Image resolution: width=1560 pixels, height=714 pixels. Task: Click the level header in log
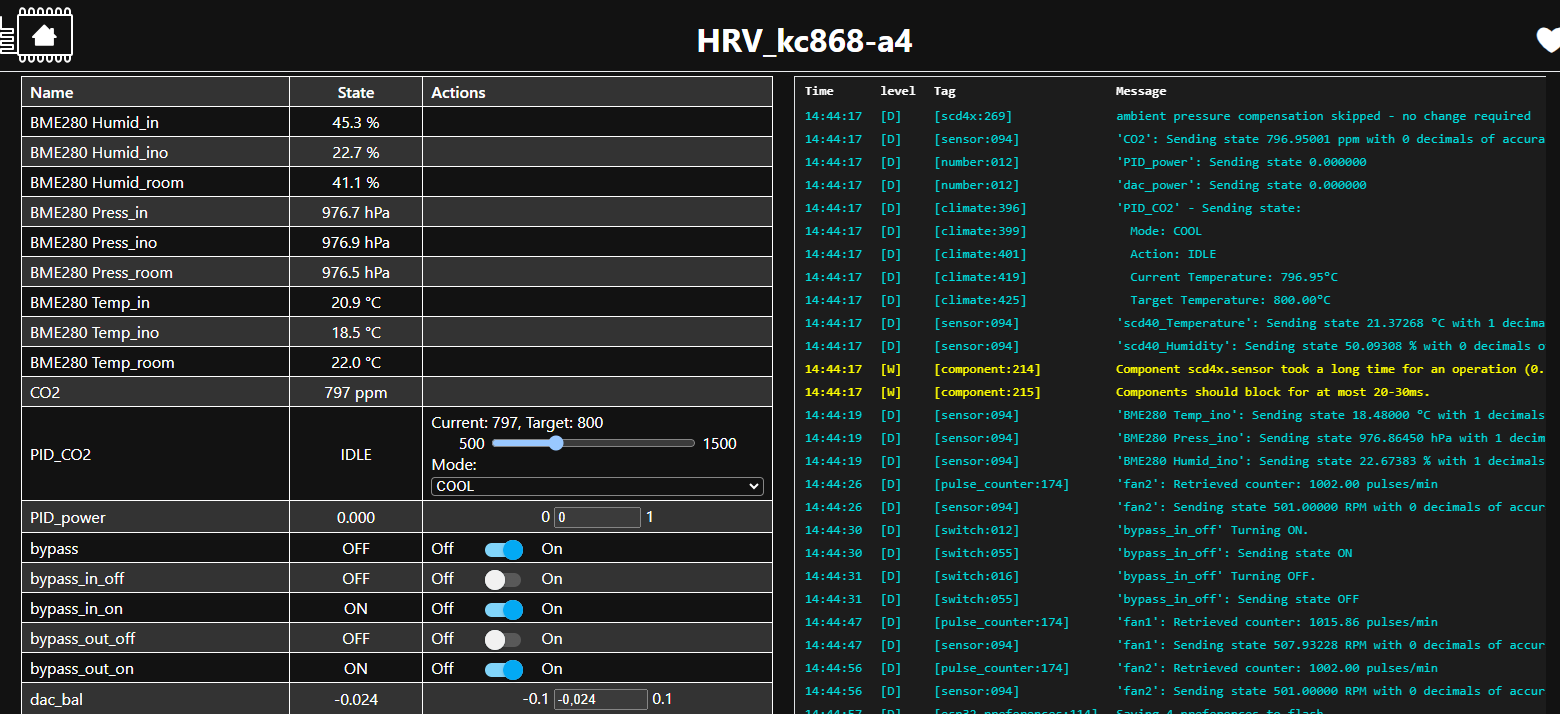pos(898,91)
